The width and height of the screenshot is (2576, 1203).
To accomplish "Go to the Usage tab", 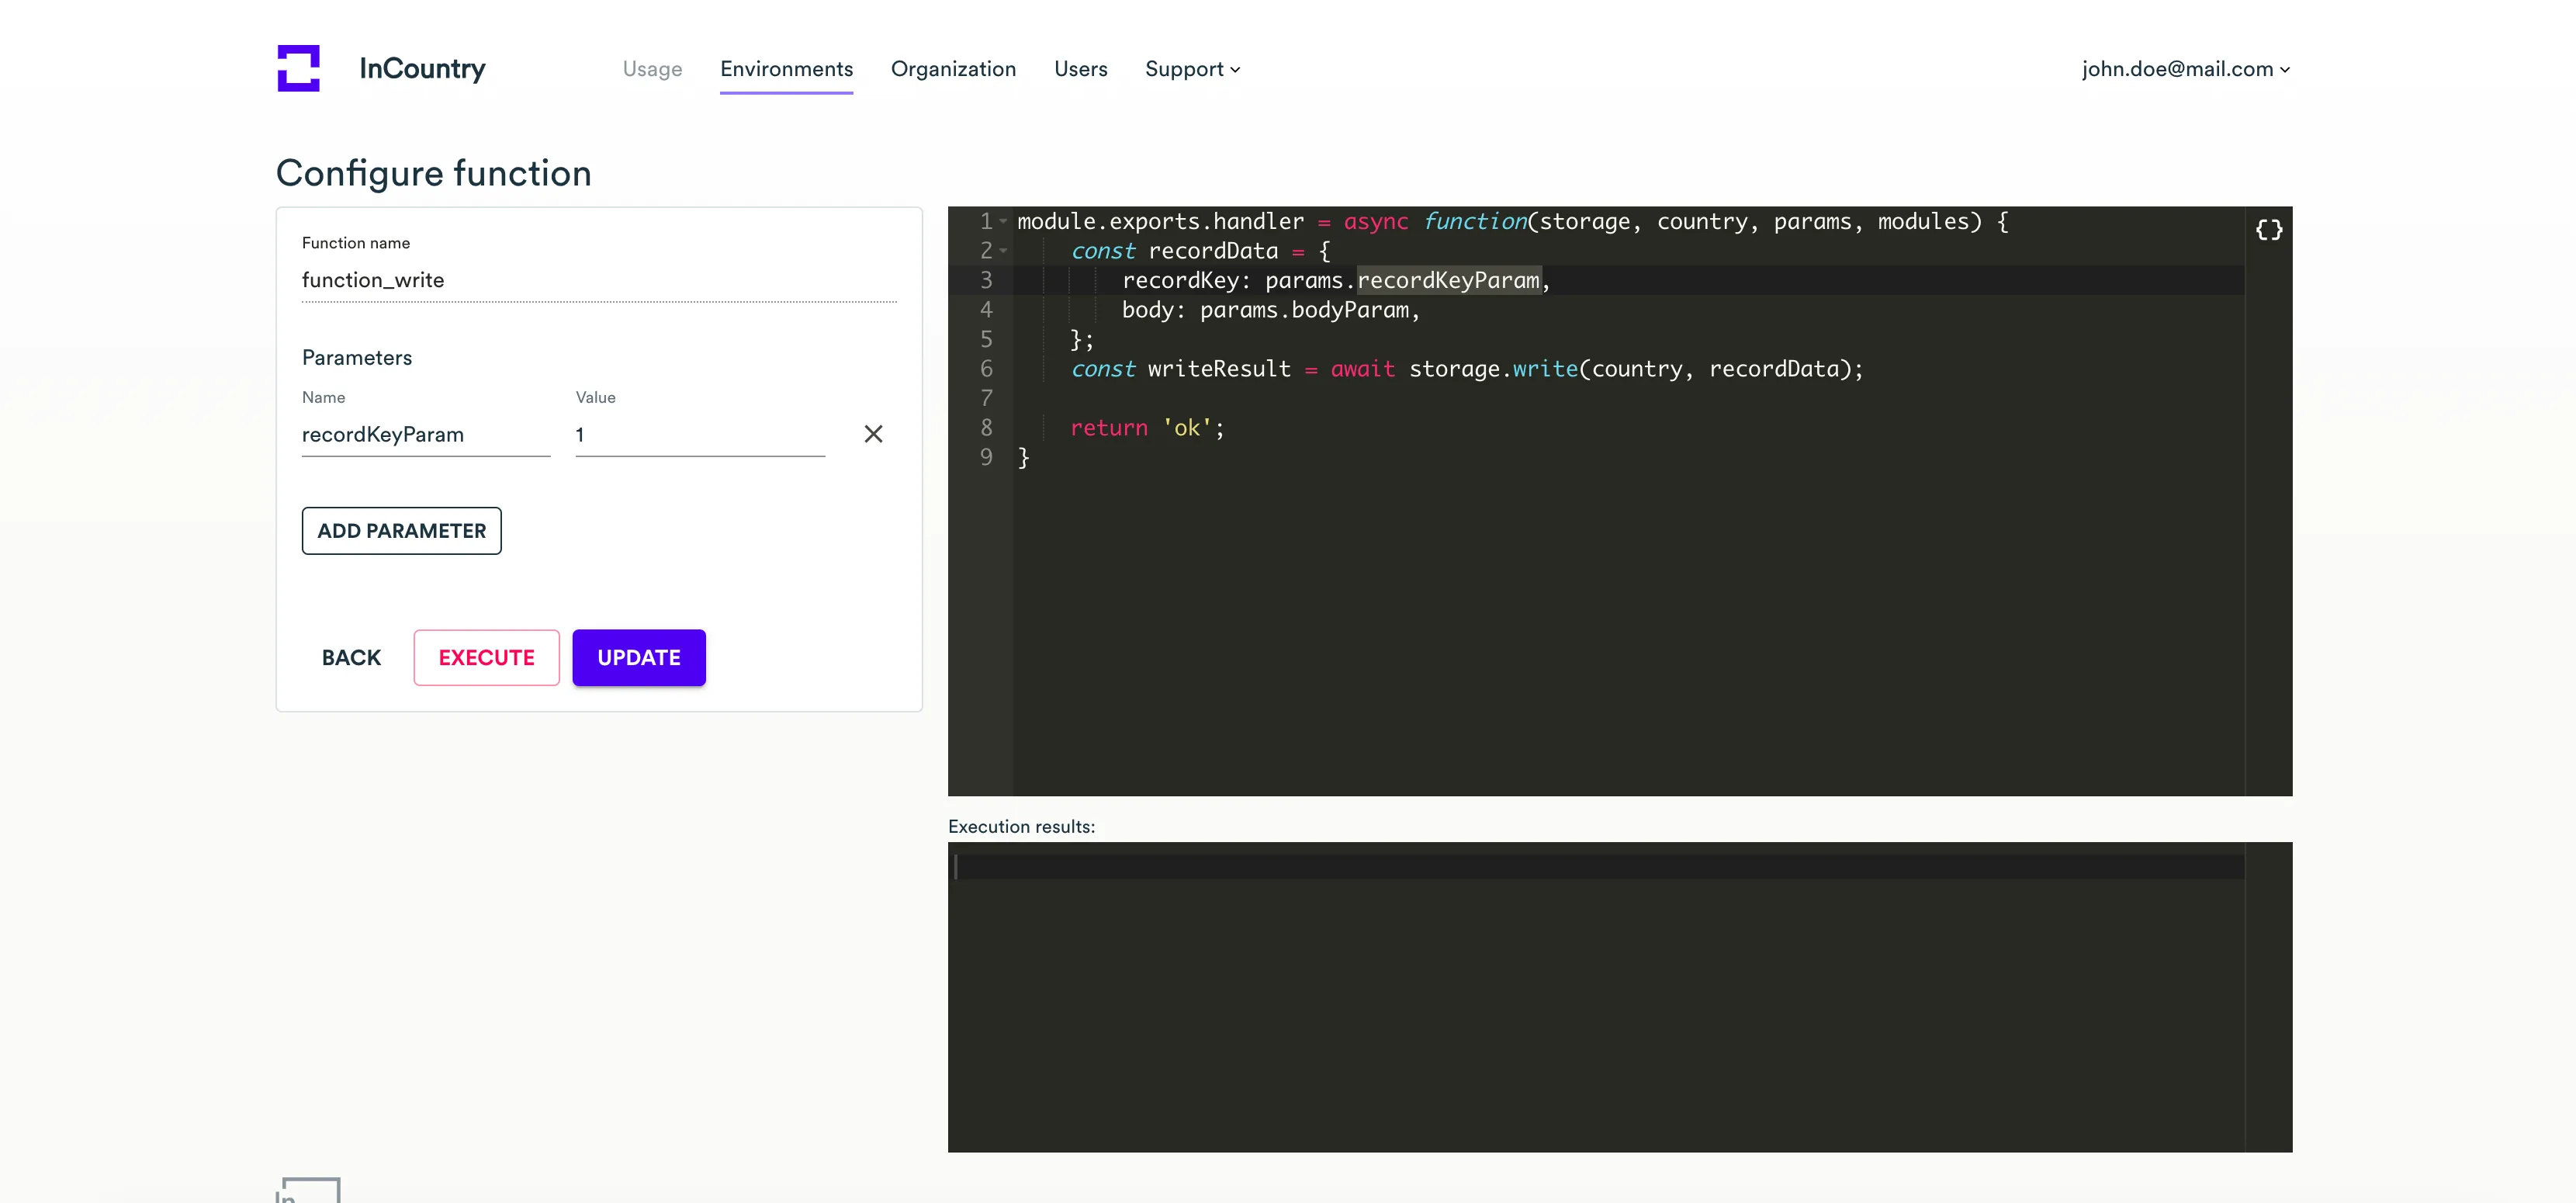I will pyautogui.click(x=652, y=69).
